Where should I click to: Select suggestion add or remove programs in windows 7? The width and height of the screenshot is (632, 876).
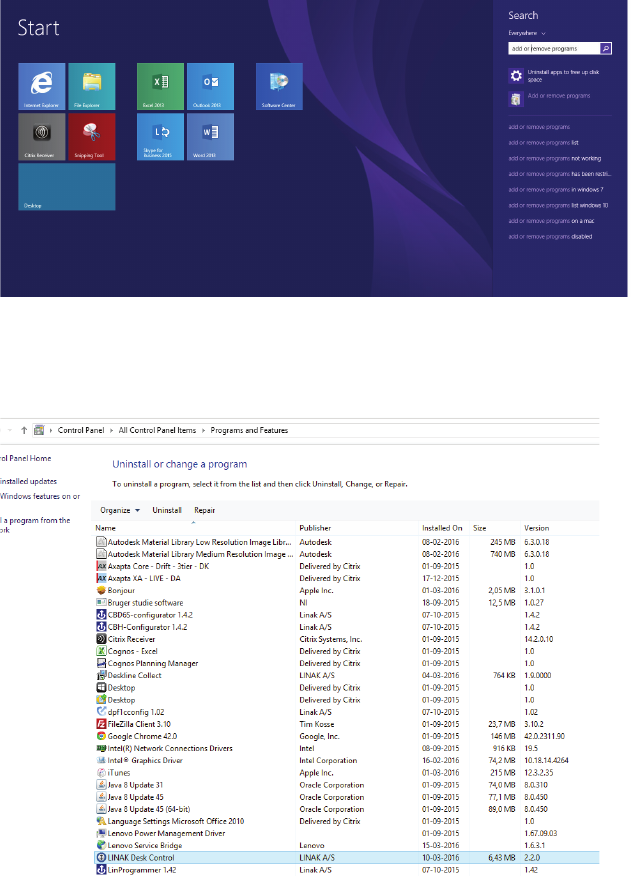[555, 189]
